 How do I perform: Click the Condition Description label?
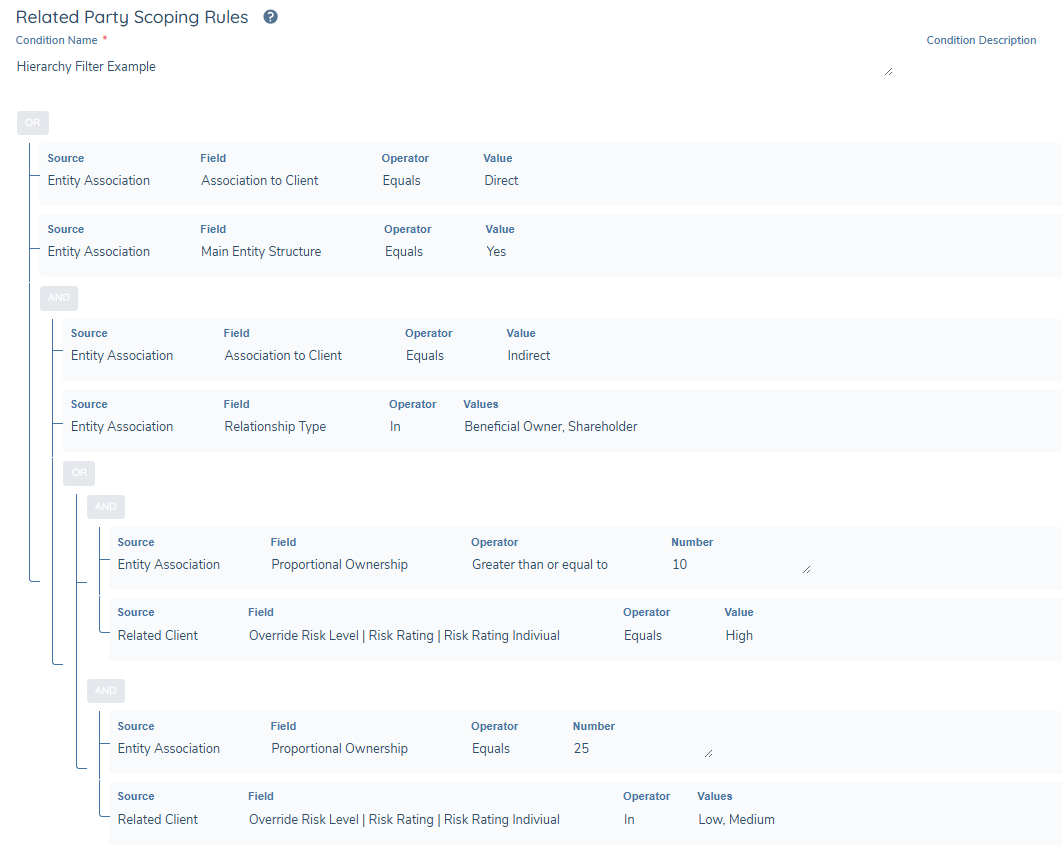click(981, 41)
